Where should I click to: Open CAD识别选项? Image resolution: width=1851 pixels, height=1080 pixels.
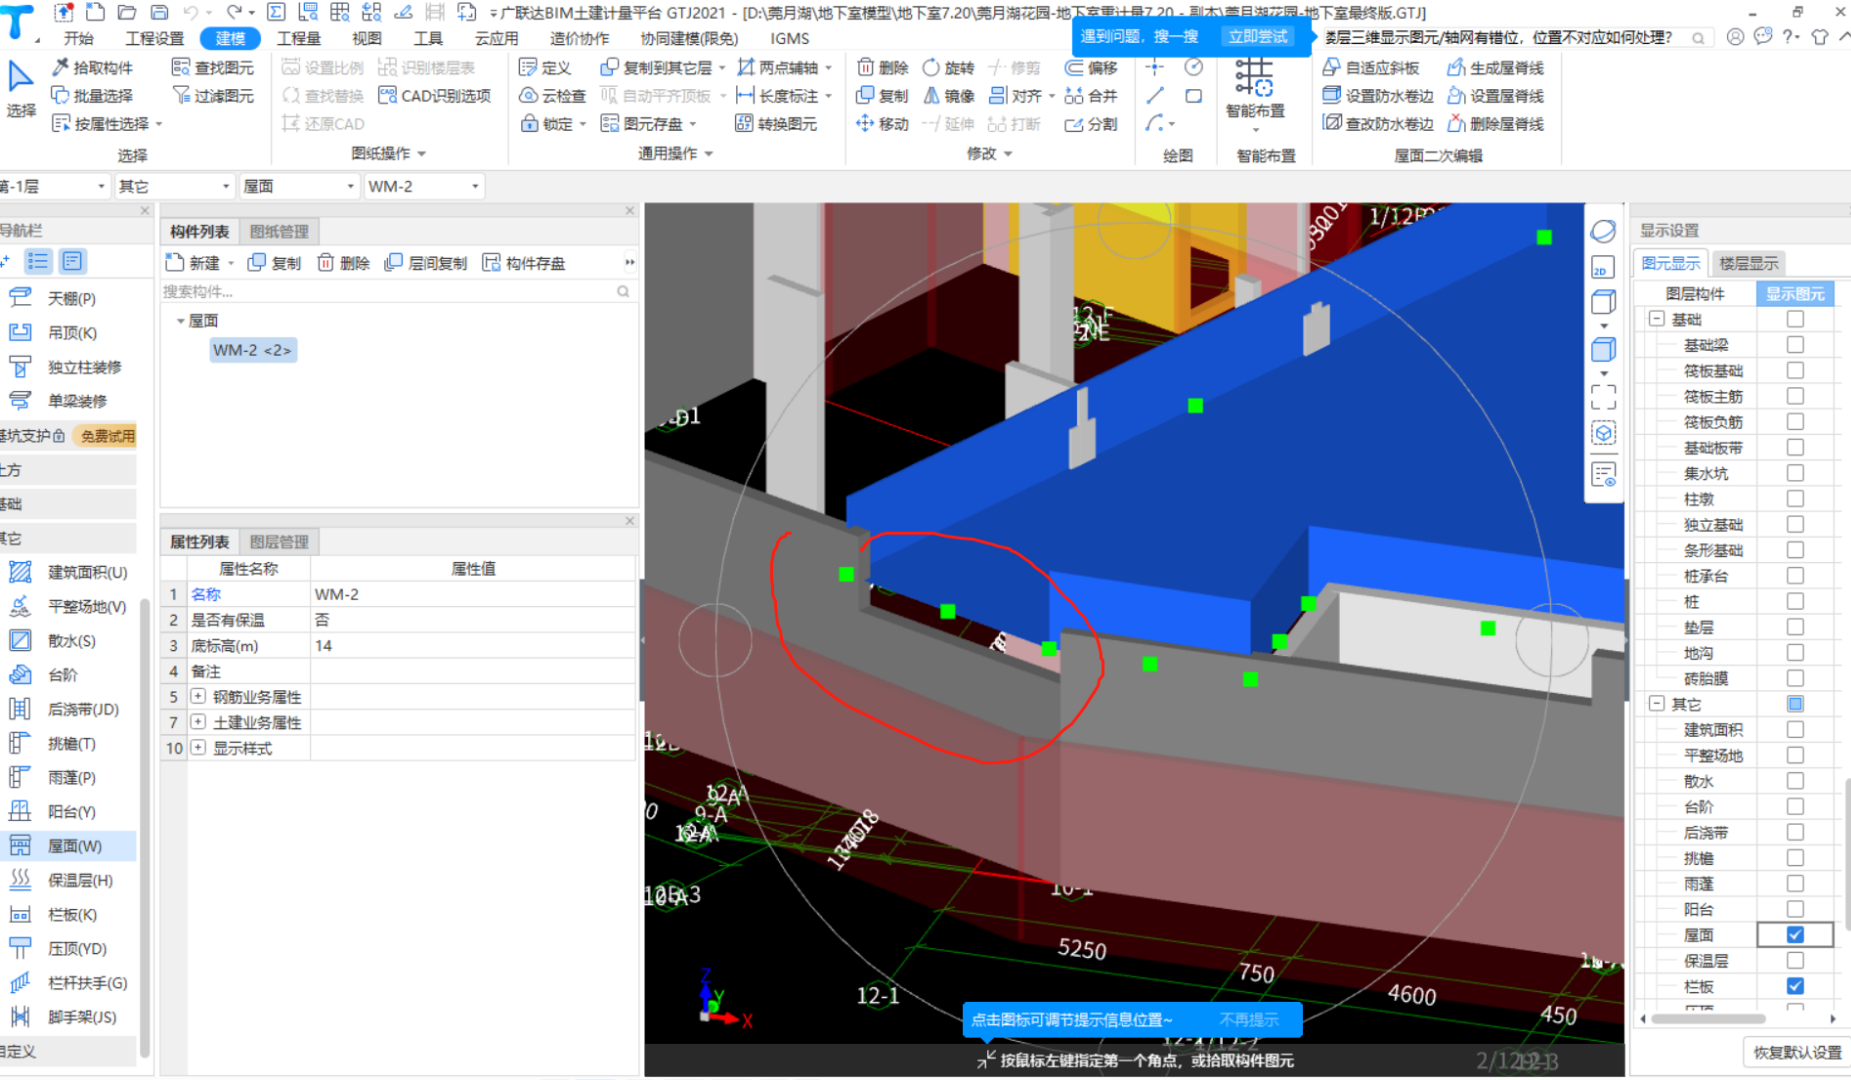(435, 95)
